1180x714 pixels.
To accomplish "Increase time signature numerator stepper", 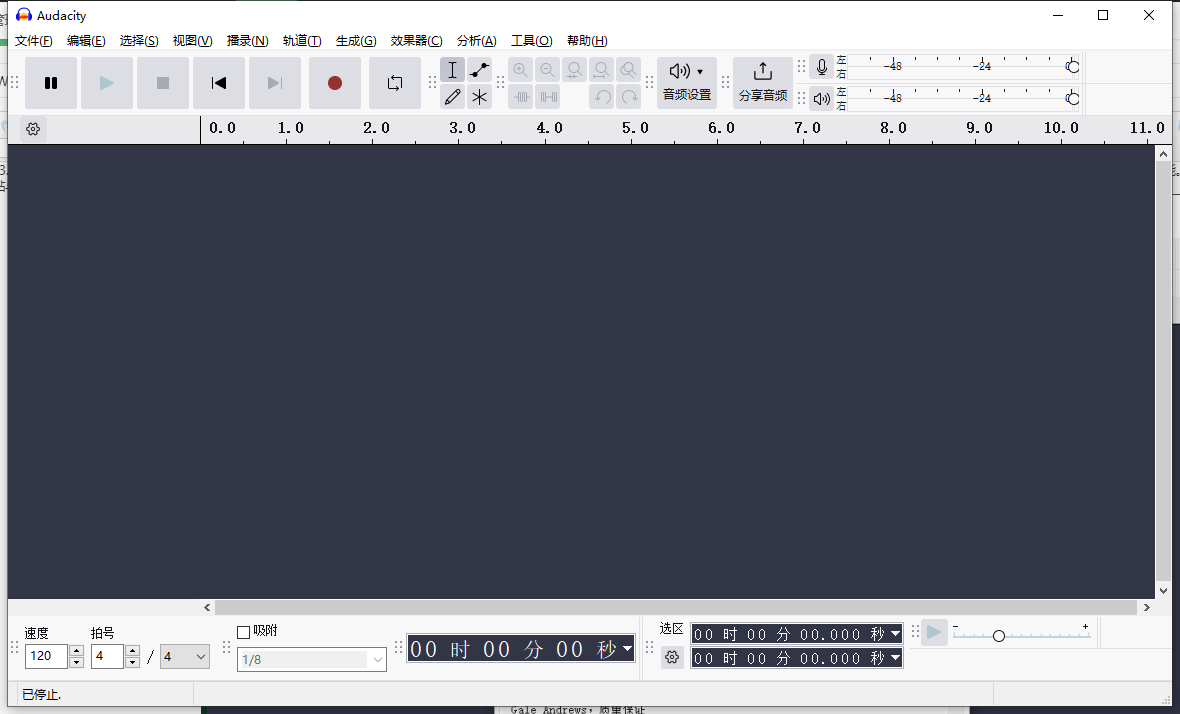I will point(132,650).
